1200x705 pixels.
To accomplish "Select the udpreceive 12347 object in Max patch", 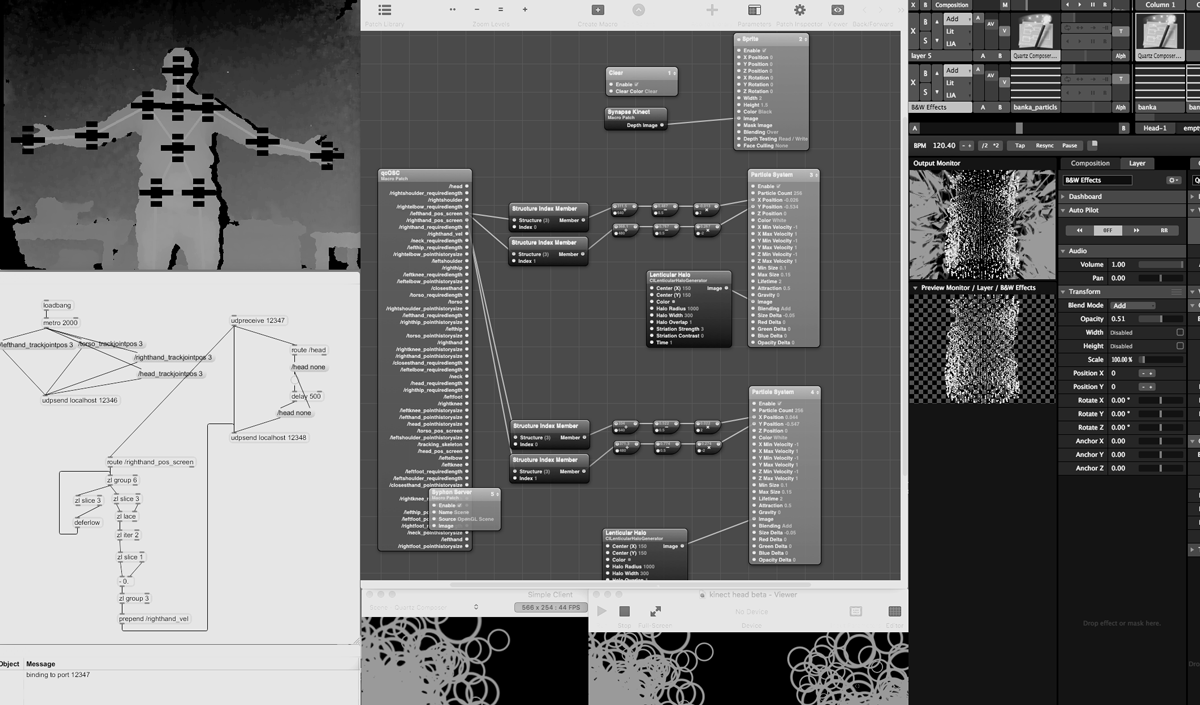I will tap(258, 320).
